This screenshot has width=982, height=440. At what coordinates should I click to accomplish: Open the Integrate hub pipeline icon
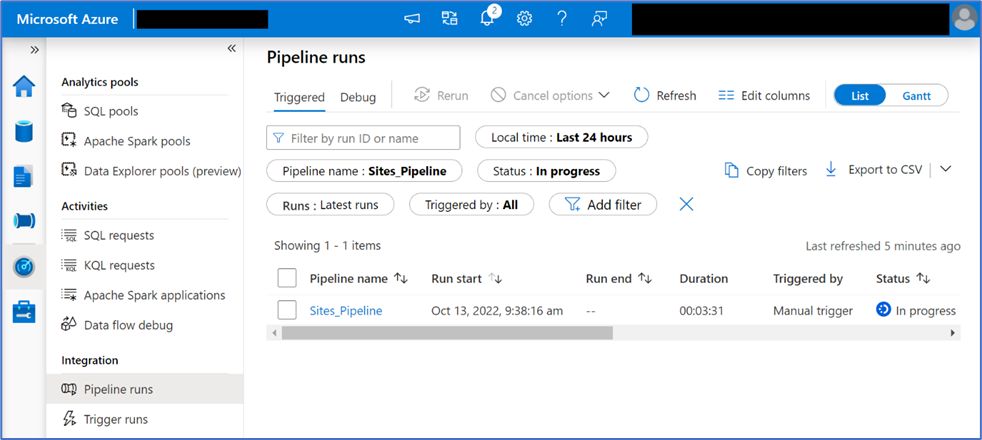click(x=23, y=221)
